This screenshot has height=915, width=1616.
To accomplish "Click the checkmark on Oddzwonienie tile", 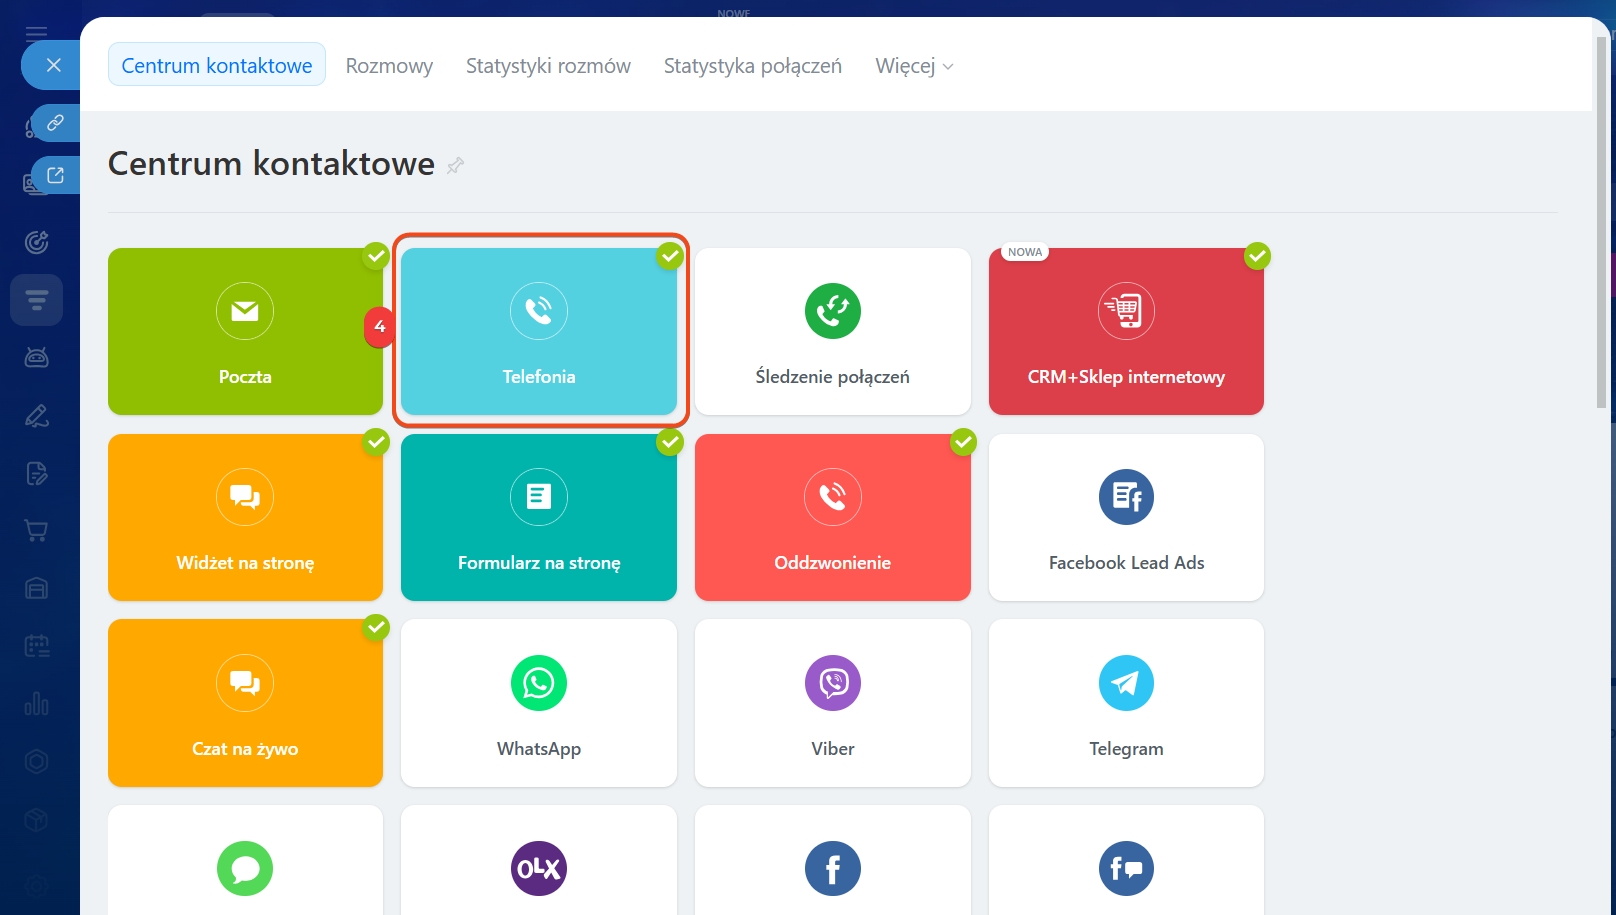I will 963,442.
